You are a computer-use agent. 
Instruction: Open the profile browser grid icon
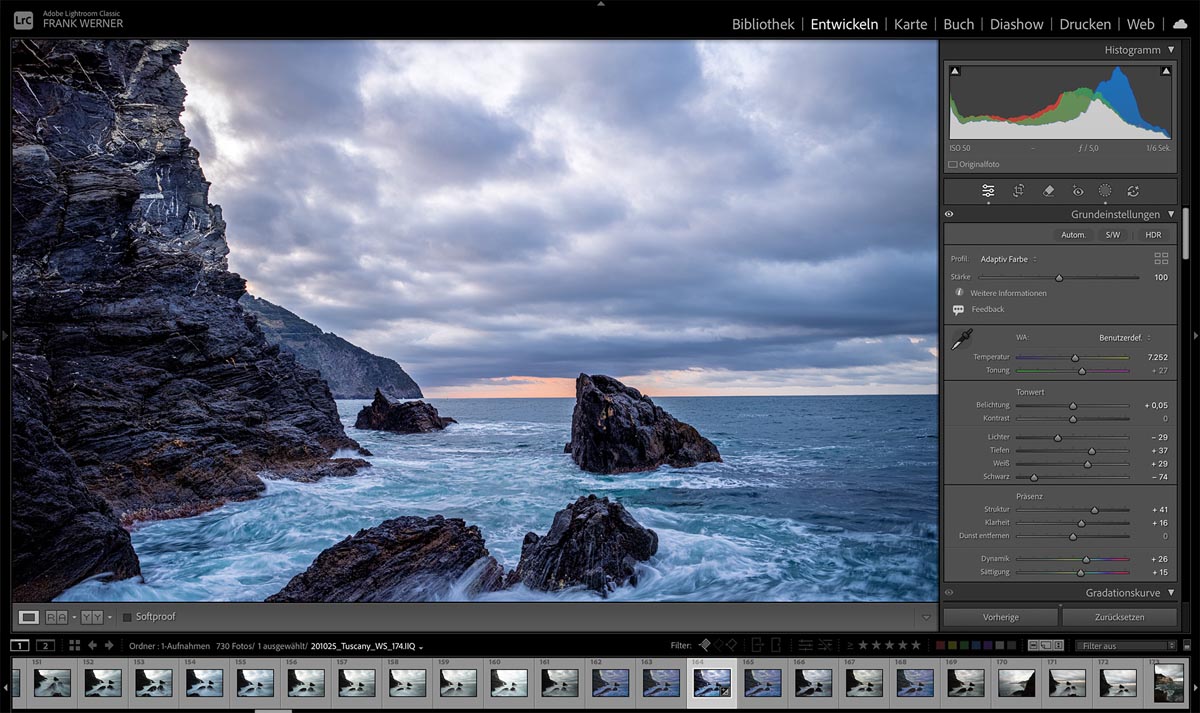point(1161,259)
